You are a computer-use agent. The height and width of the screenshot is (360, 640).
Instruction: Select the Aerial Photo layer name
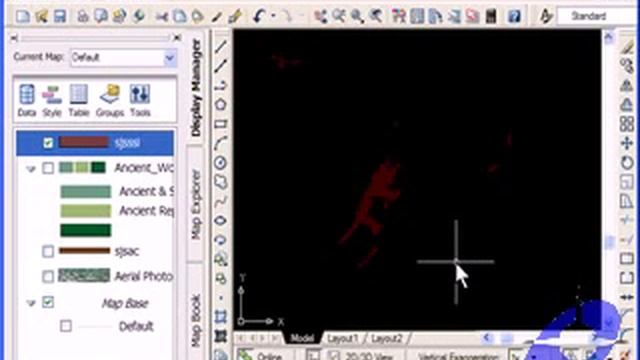coord(144,276)
